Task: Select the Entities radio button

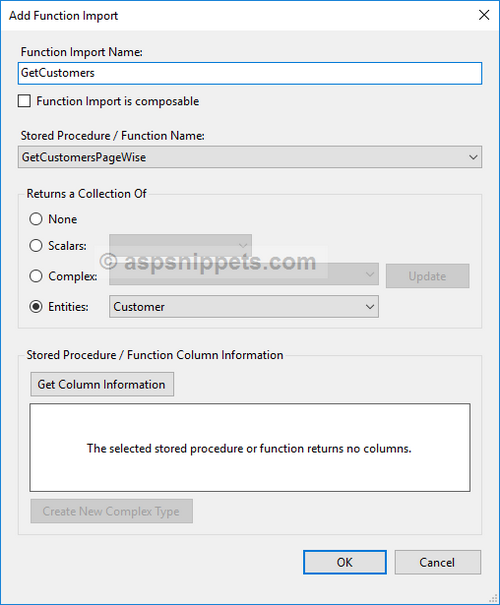Action: coord(36,307)
